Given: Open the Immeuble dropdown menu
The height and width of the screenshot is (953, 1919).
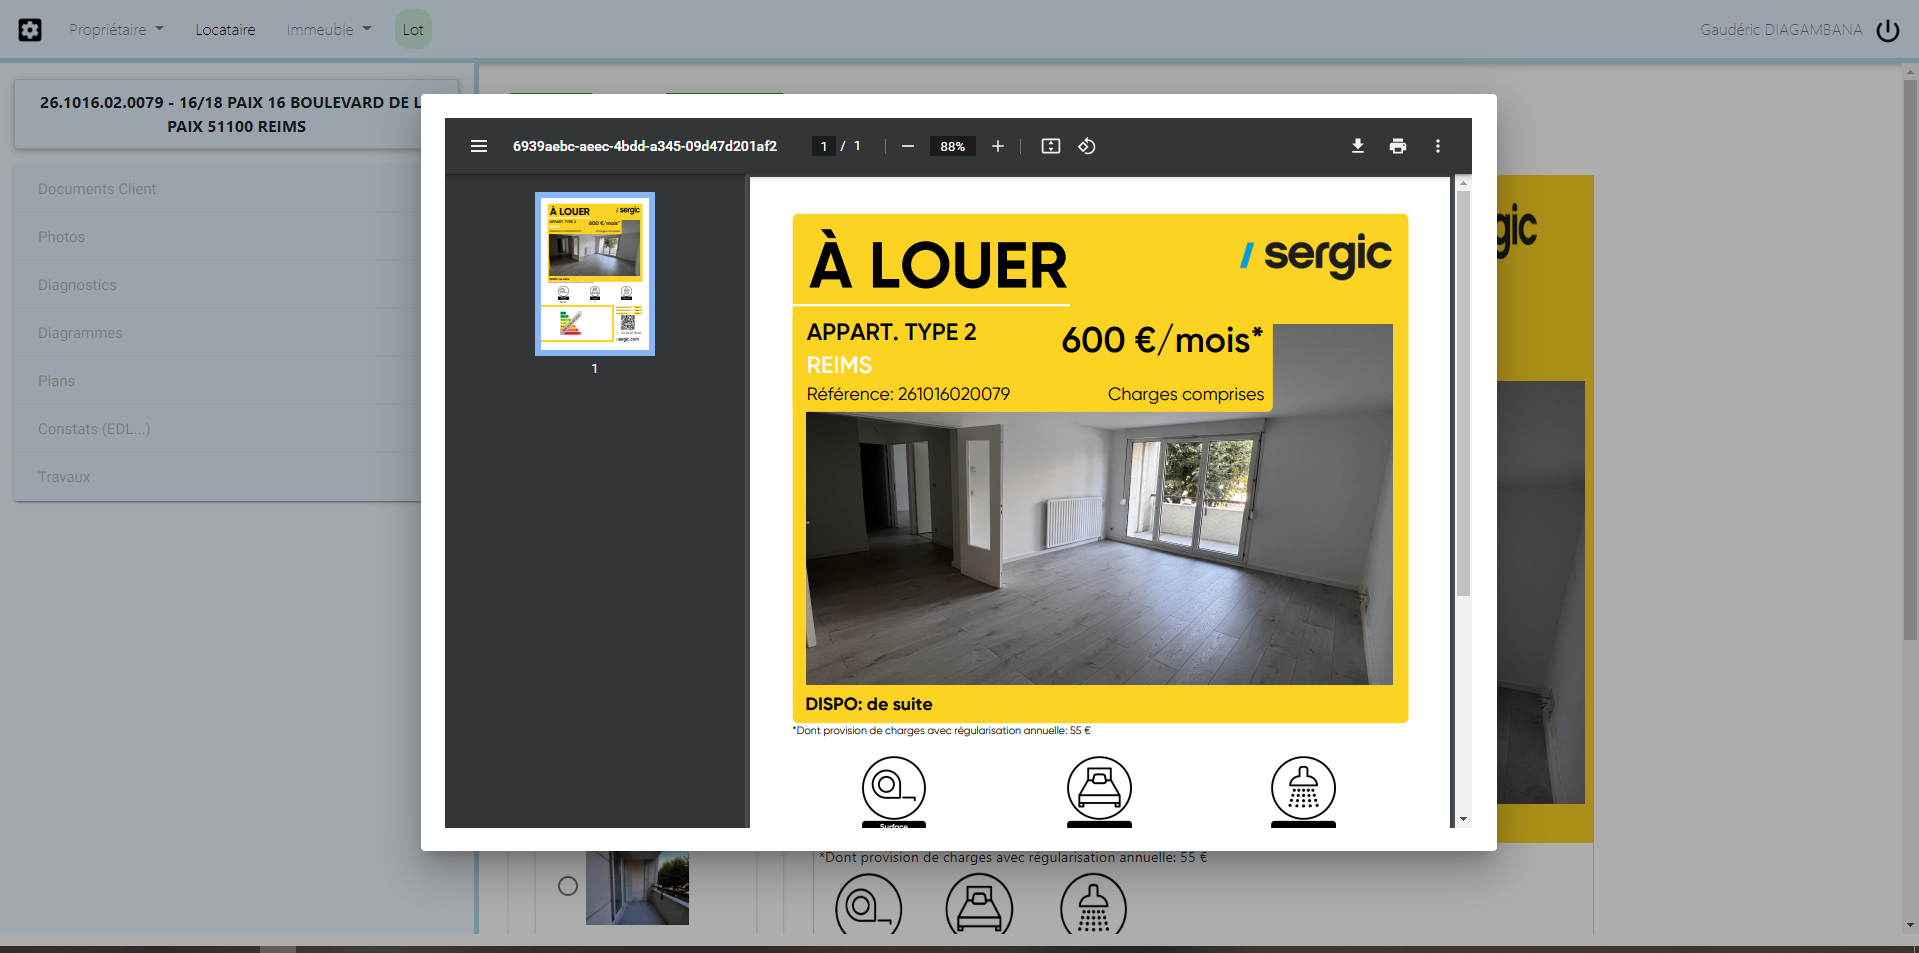Looking at the screenshot, I should point(329,30).
